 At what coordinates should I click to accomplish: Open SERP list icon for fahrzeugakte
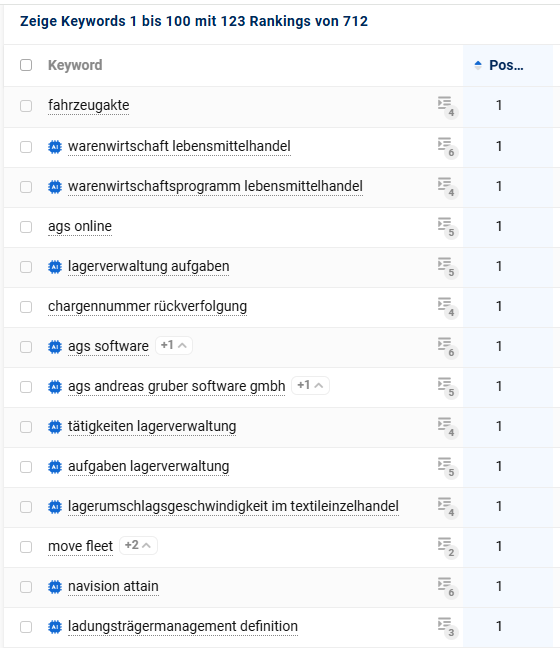(447, 107)
